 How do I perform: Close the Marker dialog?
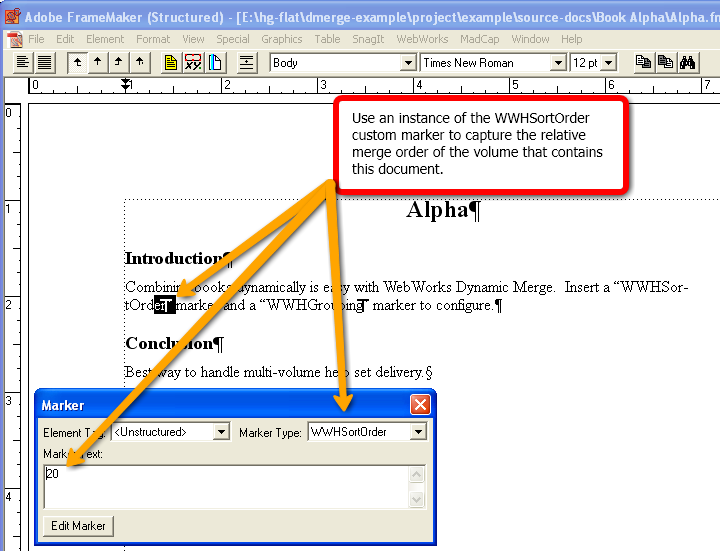(421, 405)
